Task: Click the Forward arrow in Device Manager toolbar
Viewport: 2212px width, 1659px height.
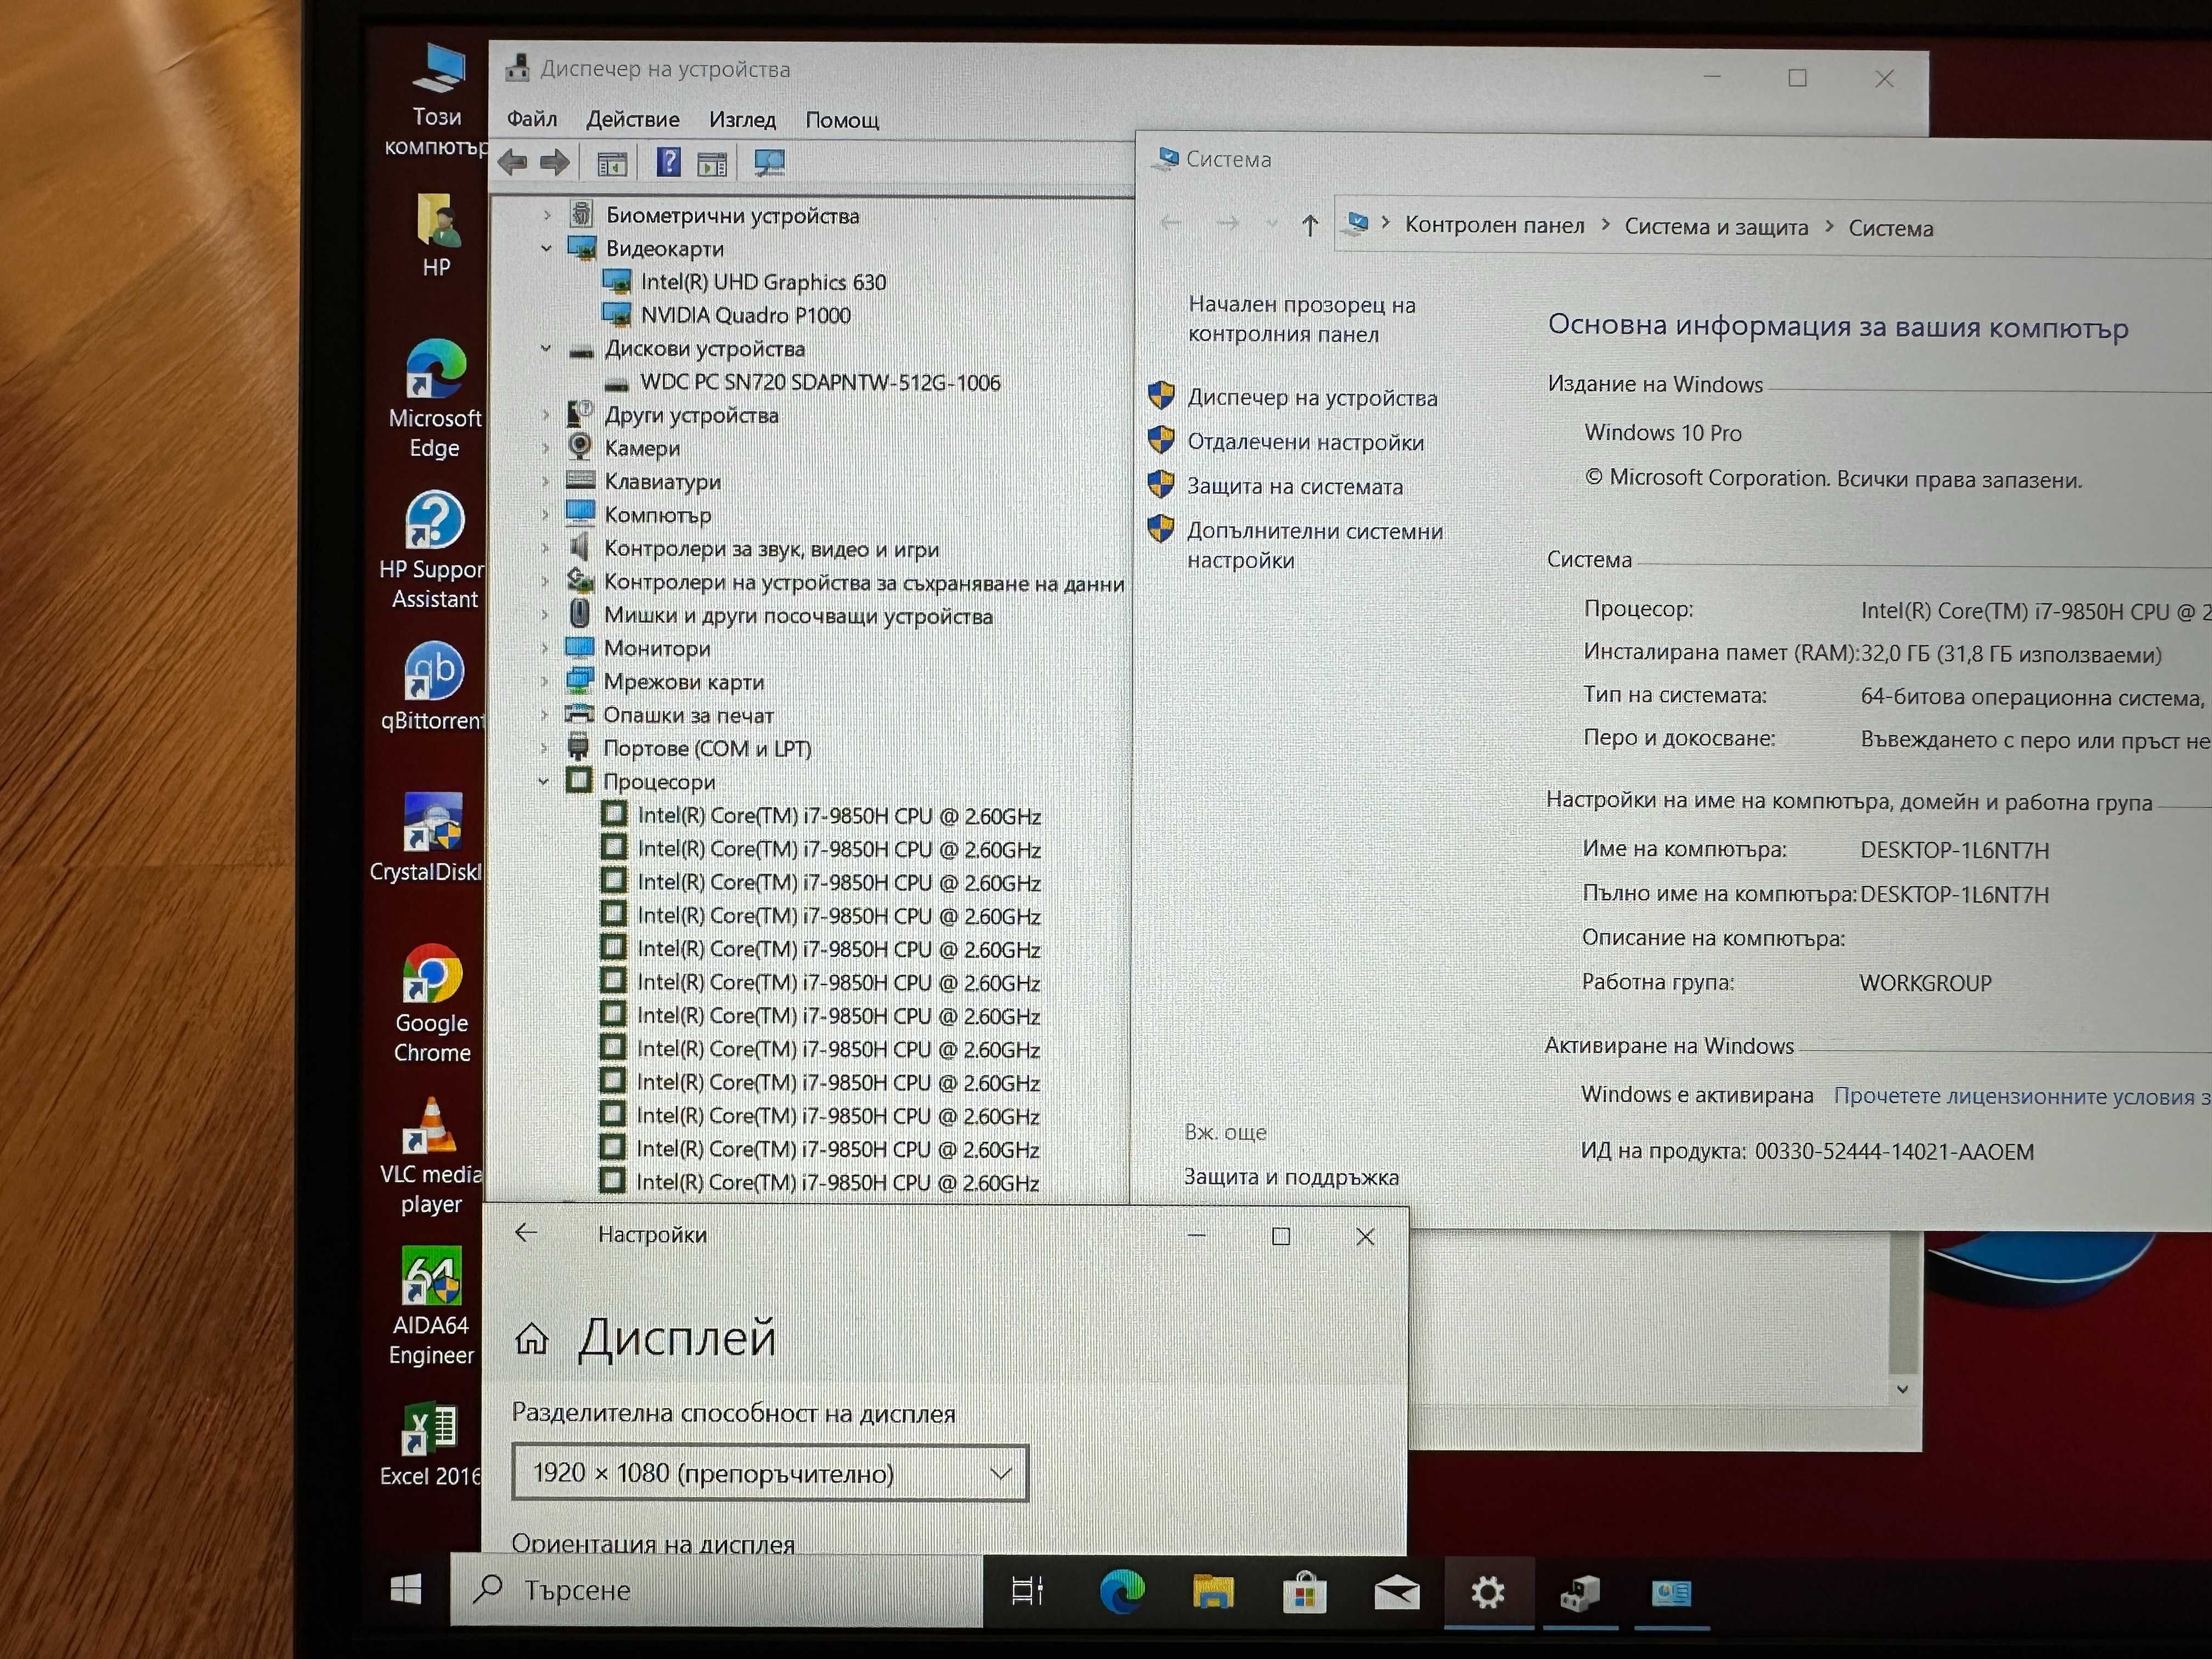Action: click(555, 163)
